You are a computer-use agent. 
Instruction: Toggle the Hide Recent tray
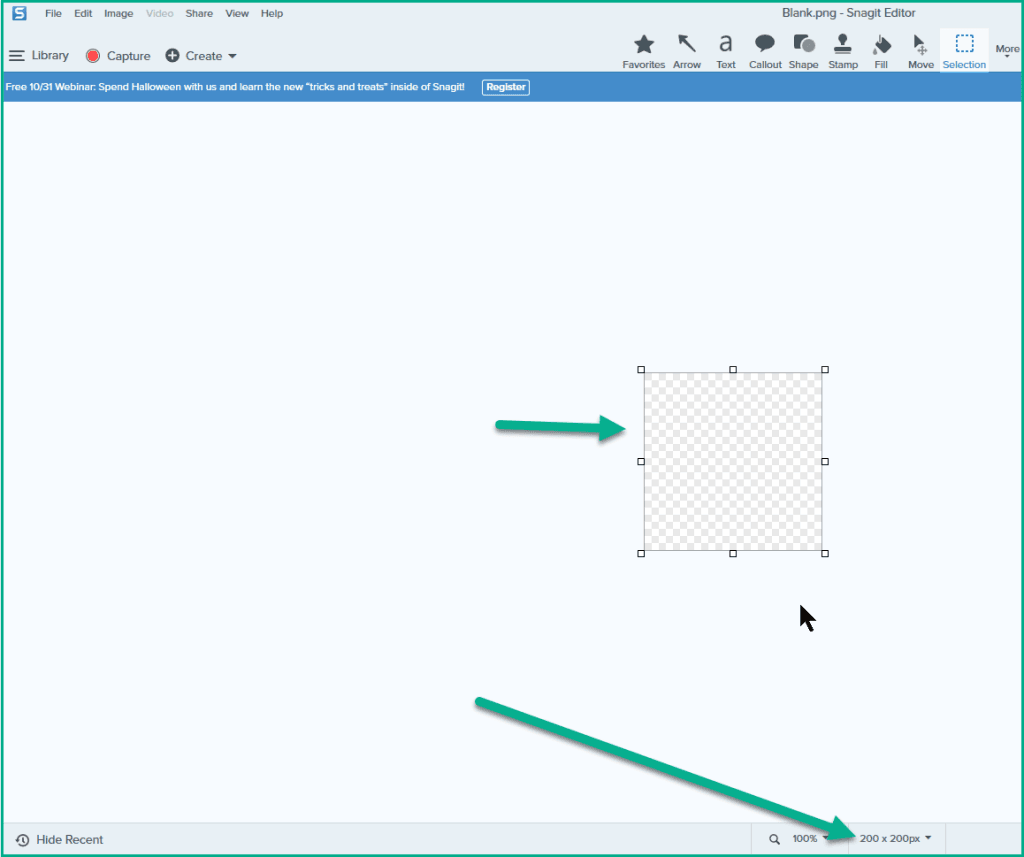(x=60, y=840)
